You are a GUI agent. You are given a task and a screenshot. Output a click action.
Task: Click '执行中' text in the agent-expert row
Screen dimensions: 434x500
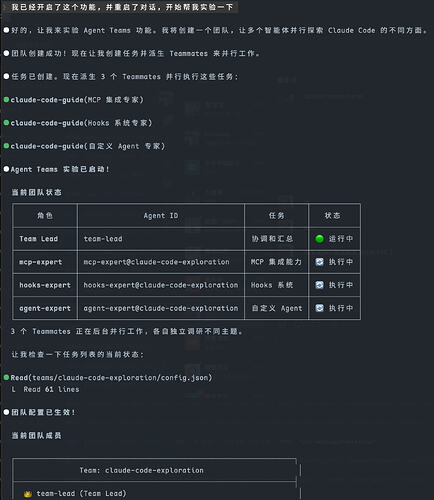click(341, 308)
